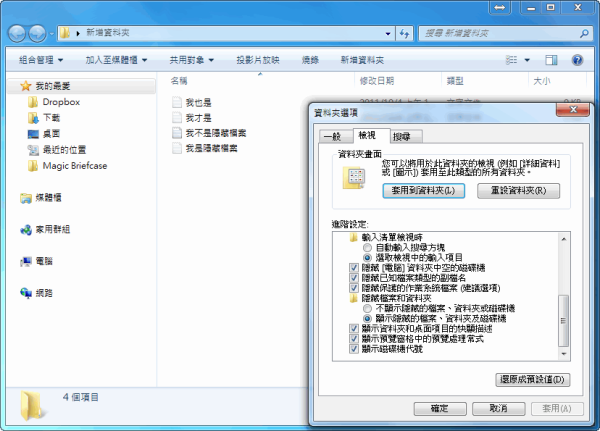Click the Forward navigation arrow
Screen dimensions: 600x431
pos(38,34)
